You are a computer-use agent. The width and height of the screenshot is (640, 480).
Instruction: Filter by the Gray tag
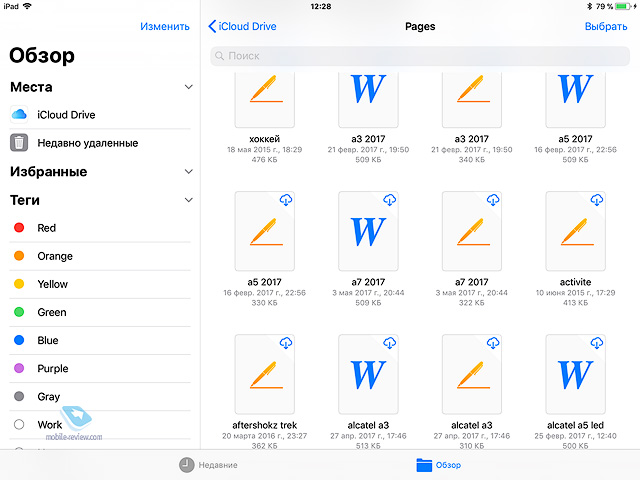pyautogui.click(x=100, y=397)
